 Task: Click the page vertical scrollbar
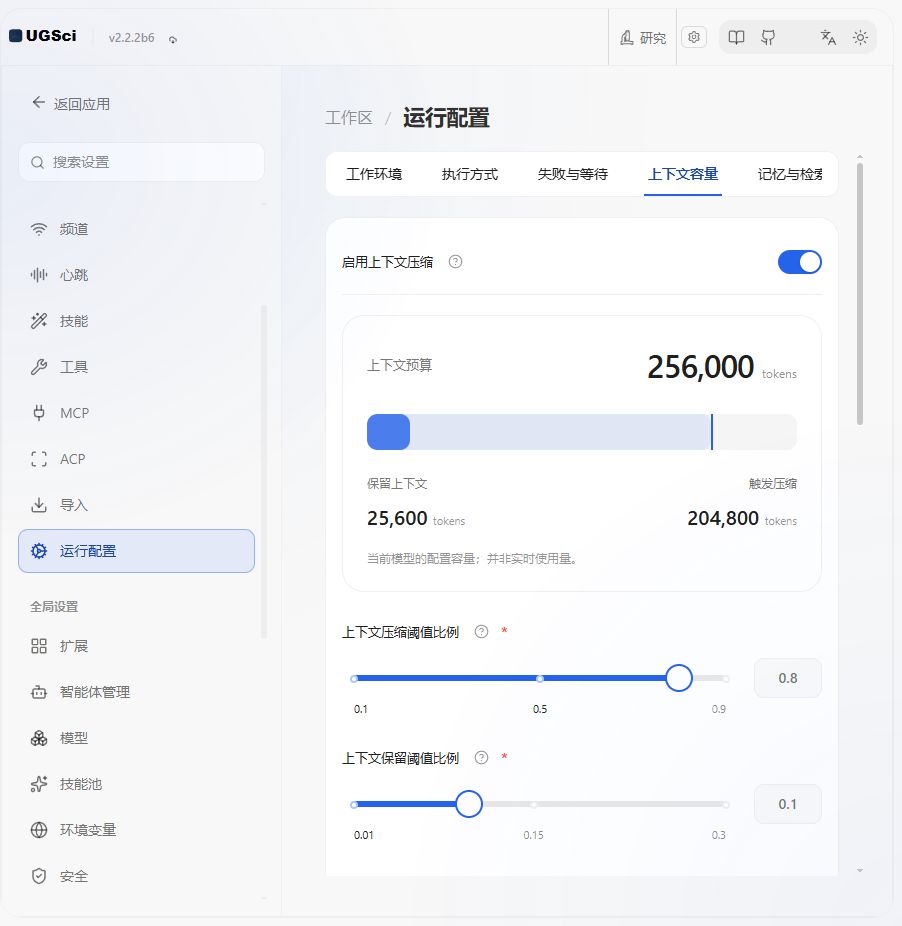(x=860, y=294)
